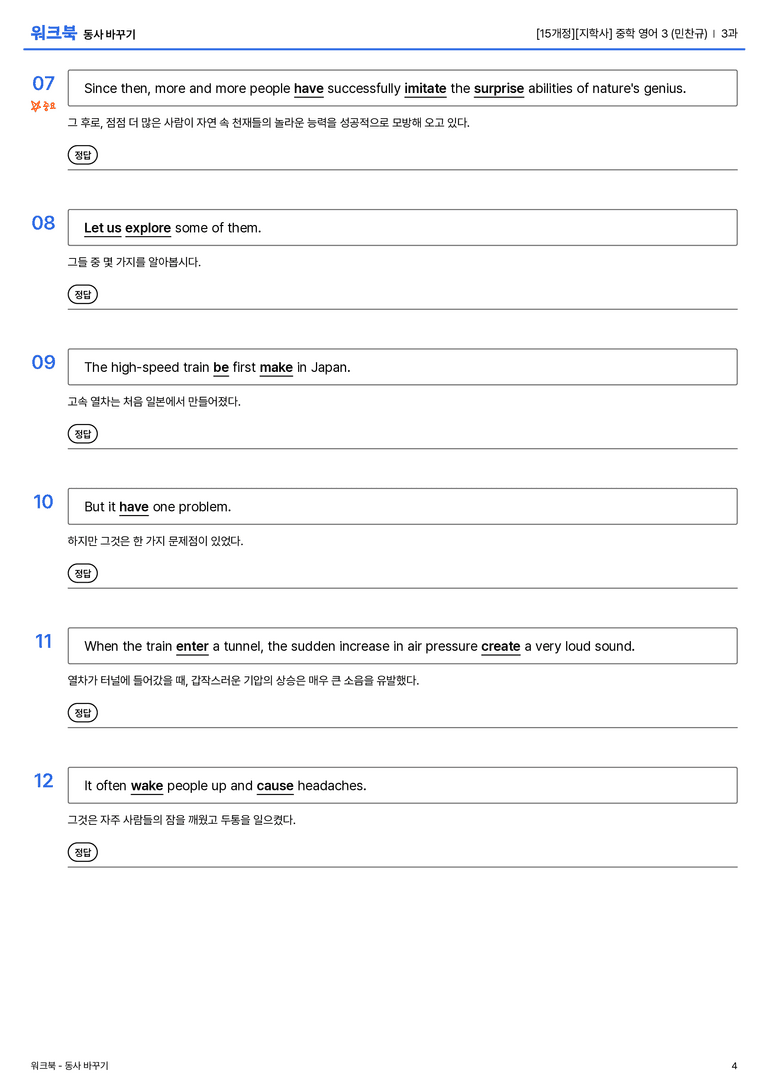Select underlined word 'imitate' in sentence 07
Screen dimensions: 768x1087
pyautogui.click(x=425, y=89)
